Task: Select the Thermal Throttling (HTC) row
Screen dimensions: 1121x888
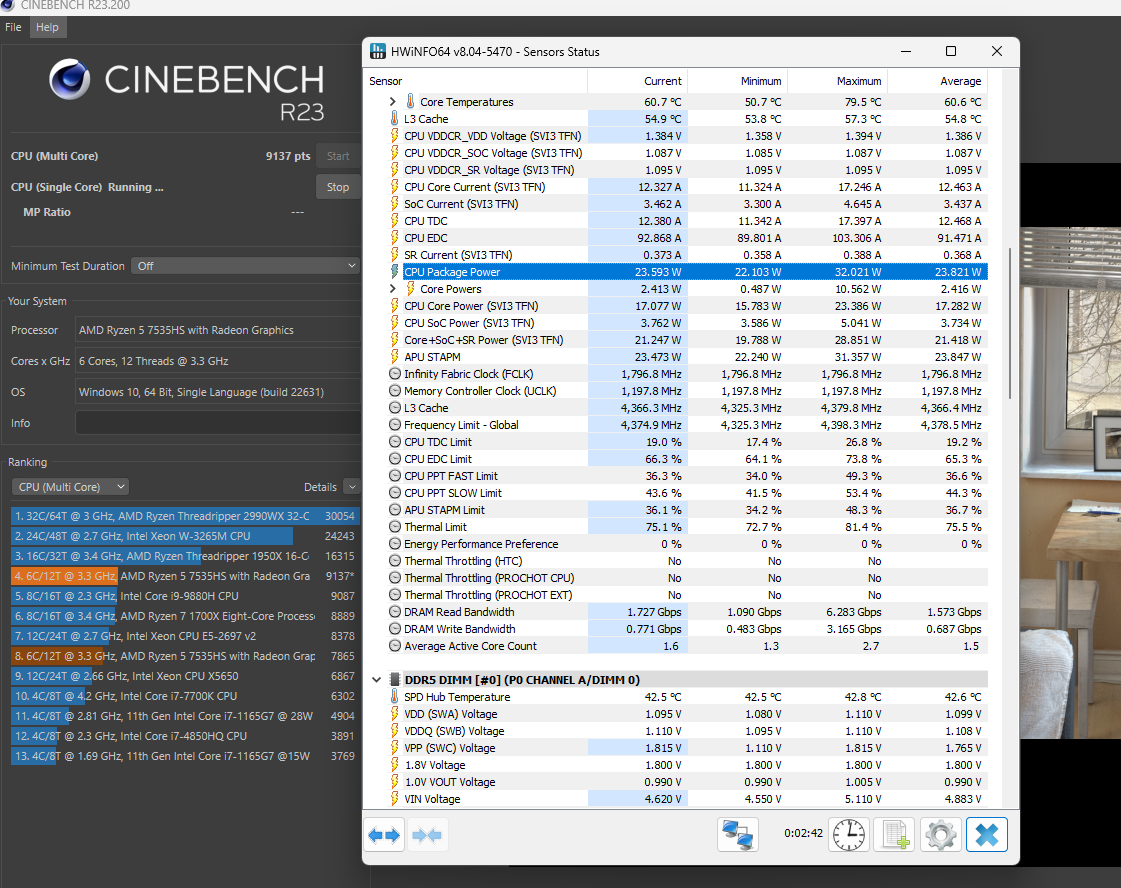Action: point(687,561)
